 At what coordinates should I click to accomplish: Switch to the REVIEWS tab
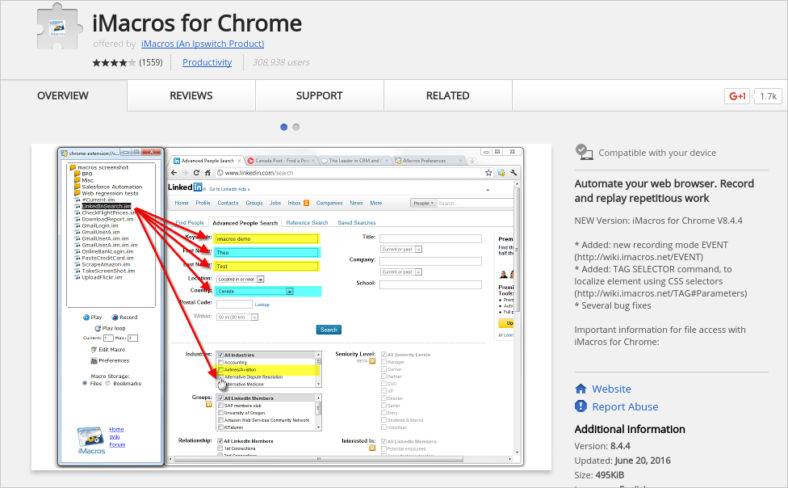click(191, 95)
